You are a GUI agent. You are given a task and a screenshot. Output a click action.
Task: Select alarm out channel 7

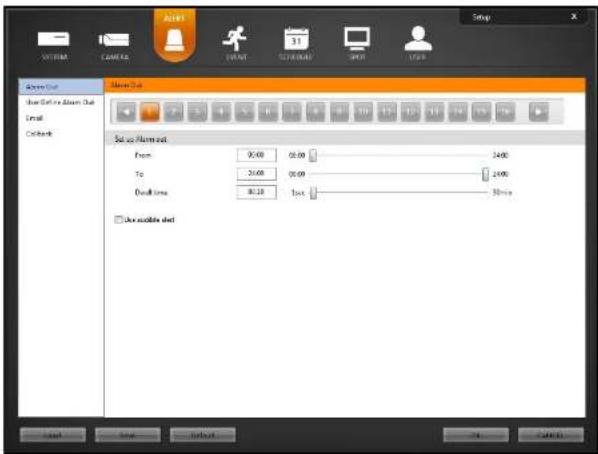[x=292, y=112]
